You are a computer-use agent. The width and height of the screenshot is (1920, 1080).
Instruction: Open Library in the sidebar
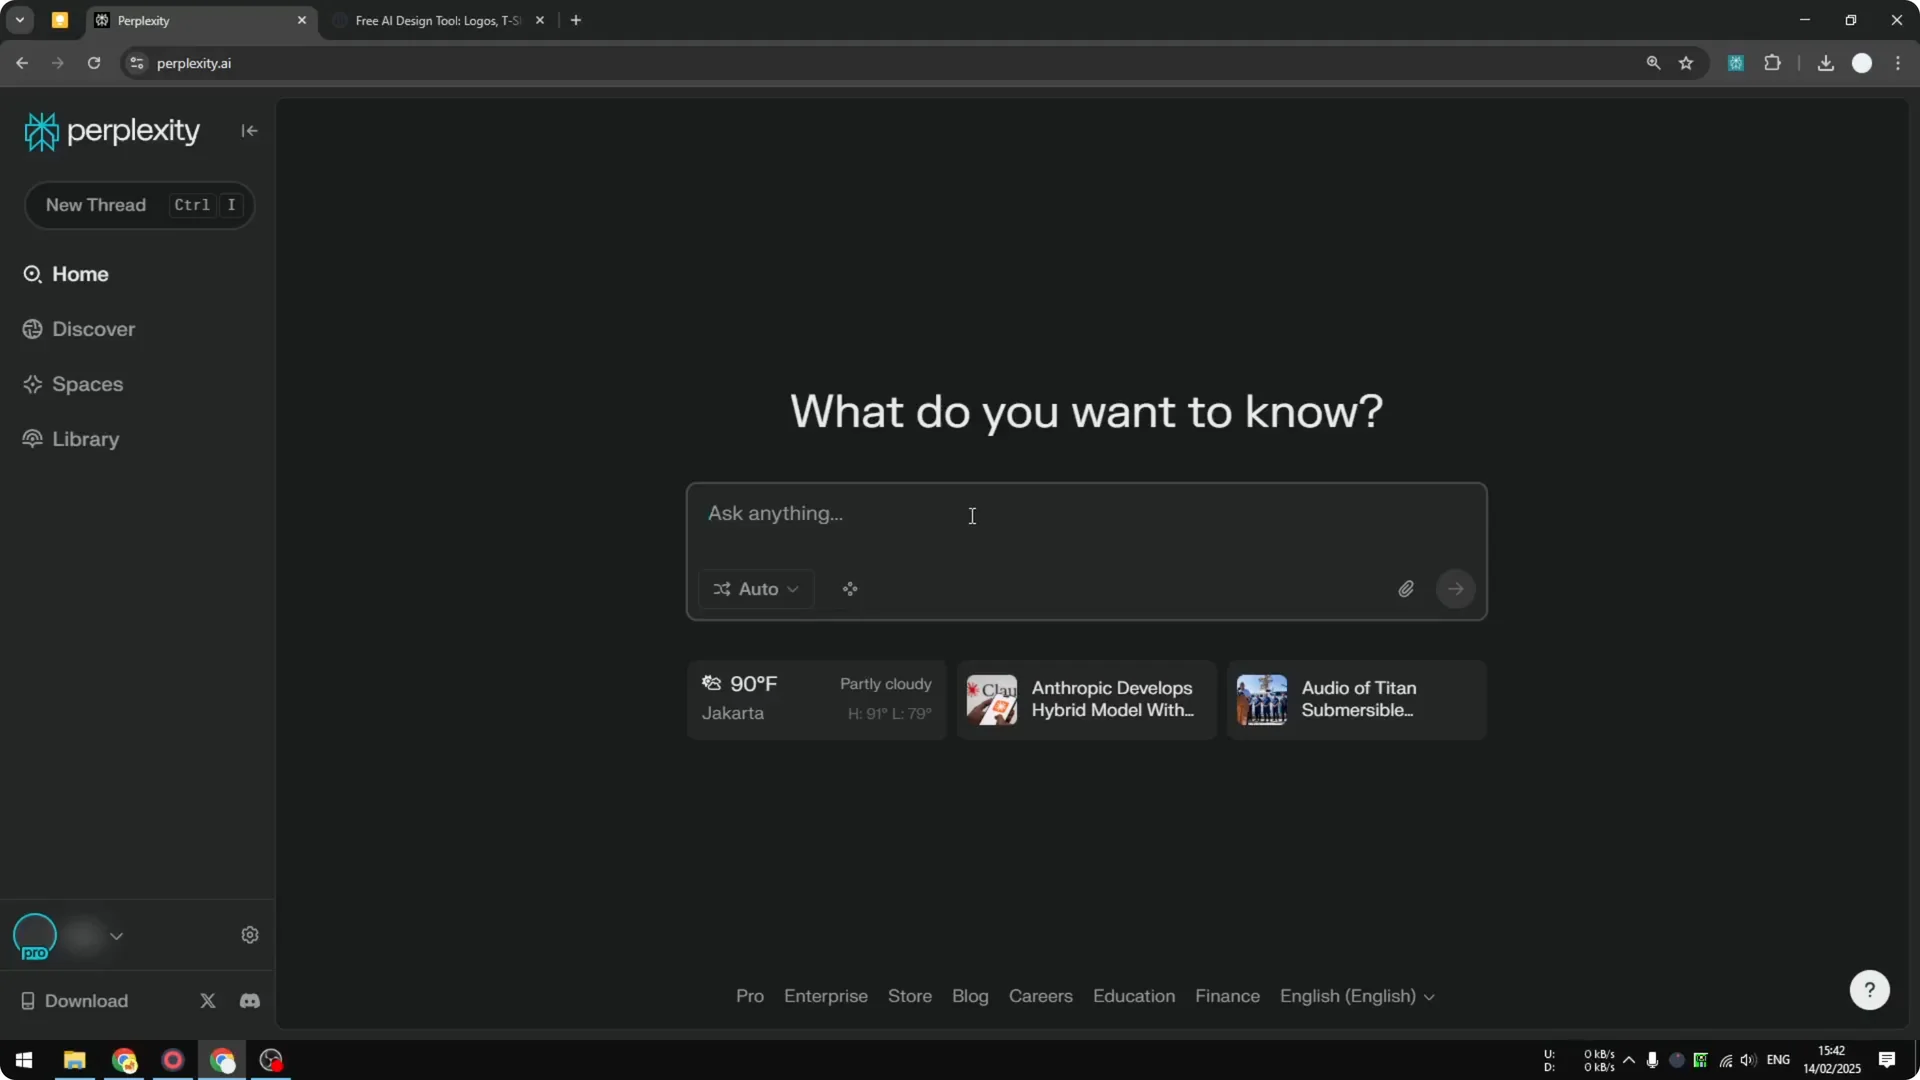coord(85,439)
